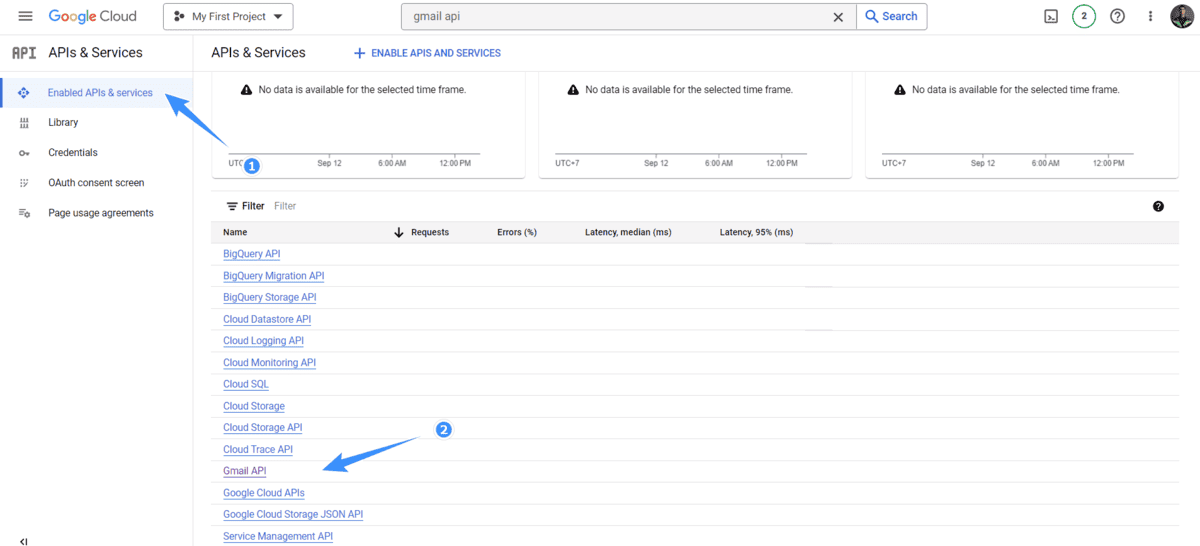The width and height of the screenshot is (1200, 546).
Task: Open Gmail API link
Action: point(245,471)
